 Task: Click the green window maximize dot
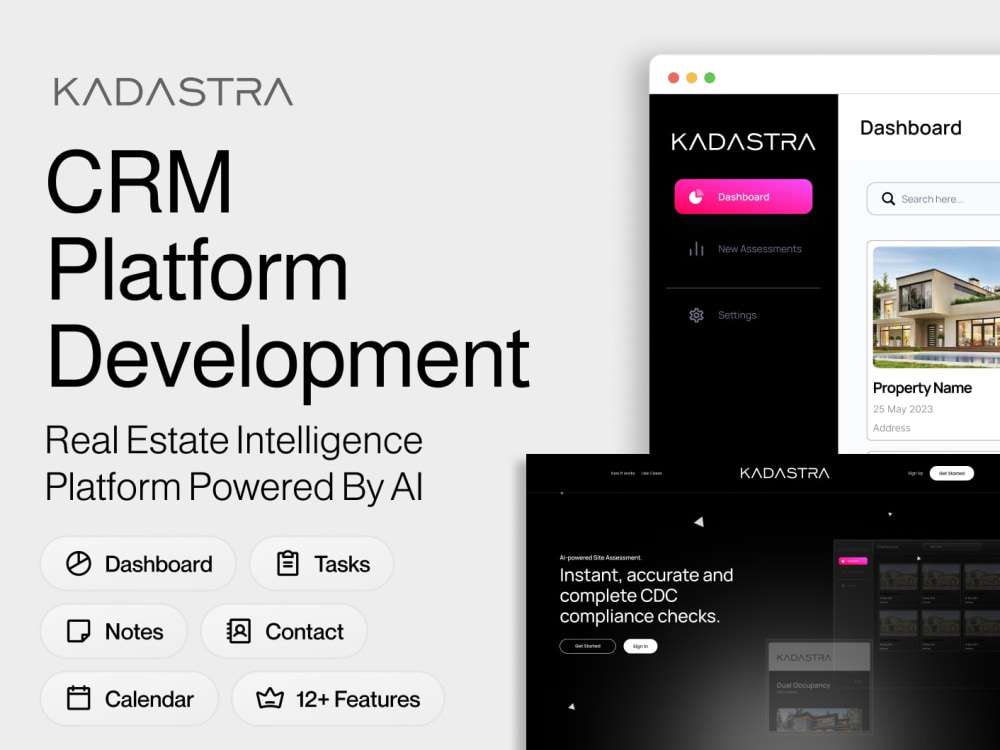coord(710,78)
